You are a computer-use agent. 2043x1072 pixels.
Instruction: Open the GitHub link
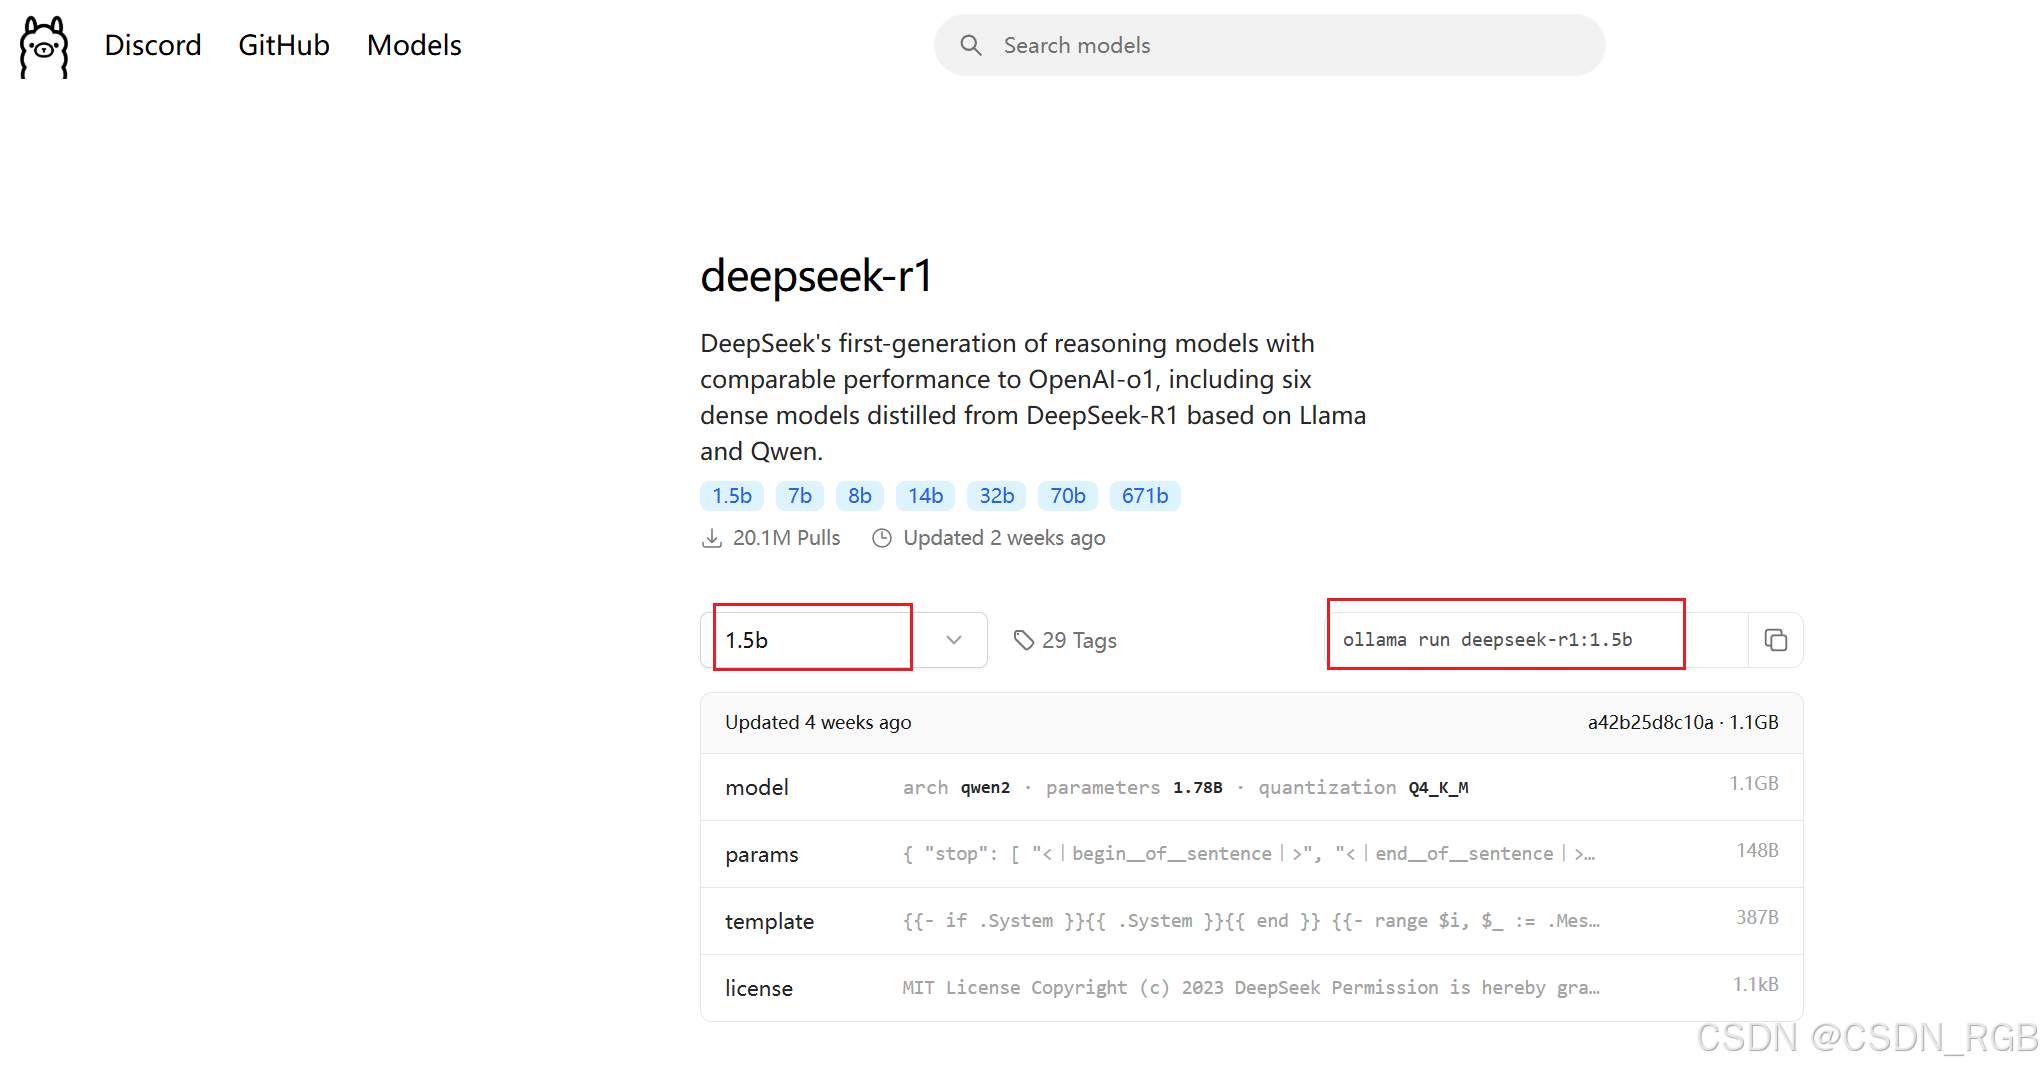[x=284, y=45]
